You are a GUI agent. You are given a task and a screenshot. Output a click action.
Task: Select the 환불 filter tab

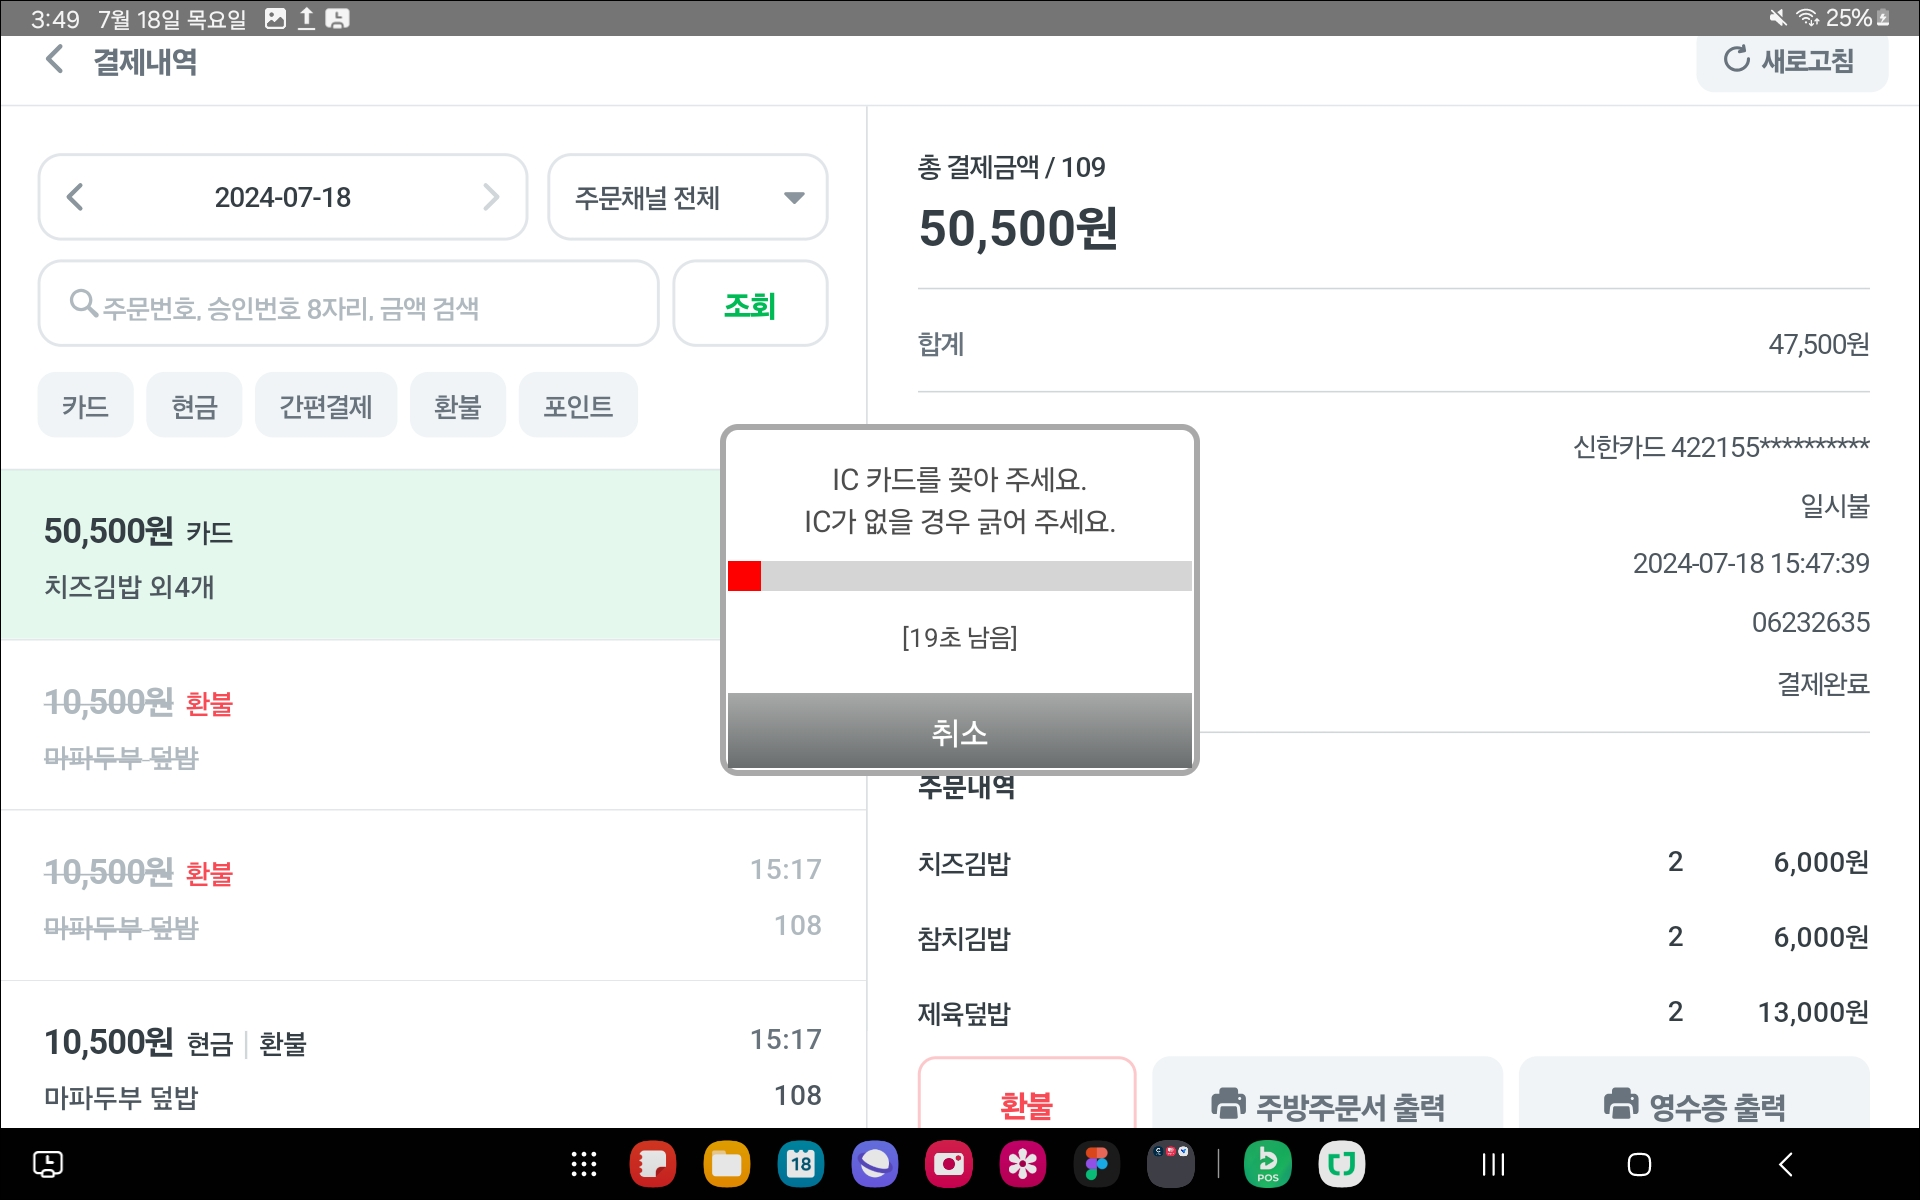(x=457, y=406)
